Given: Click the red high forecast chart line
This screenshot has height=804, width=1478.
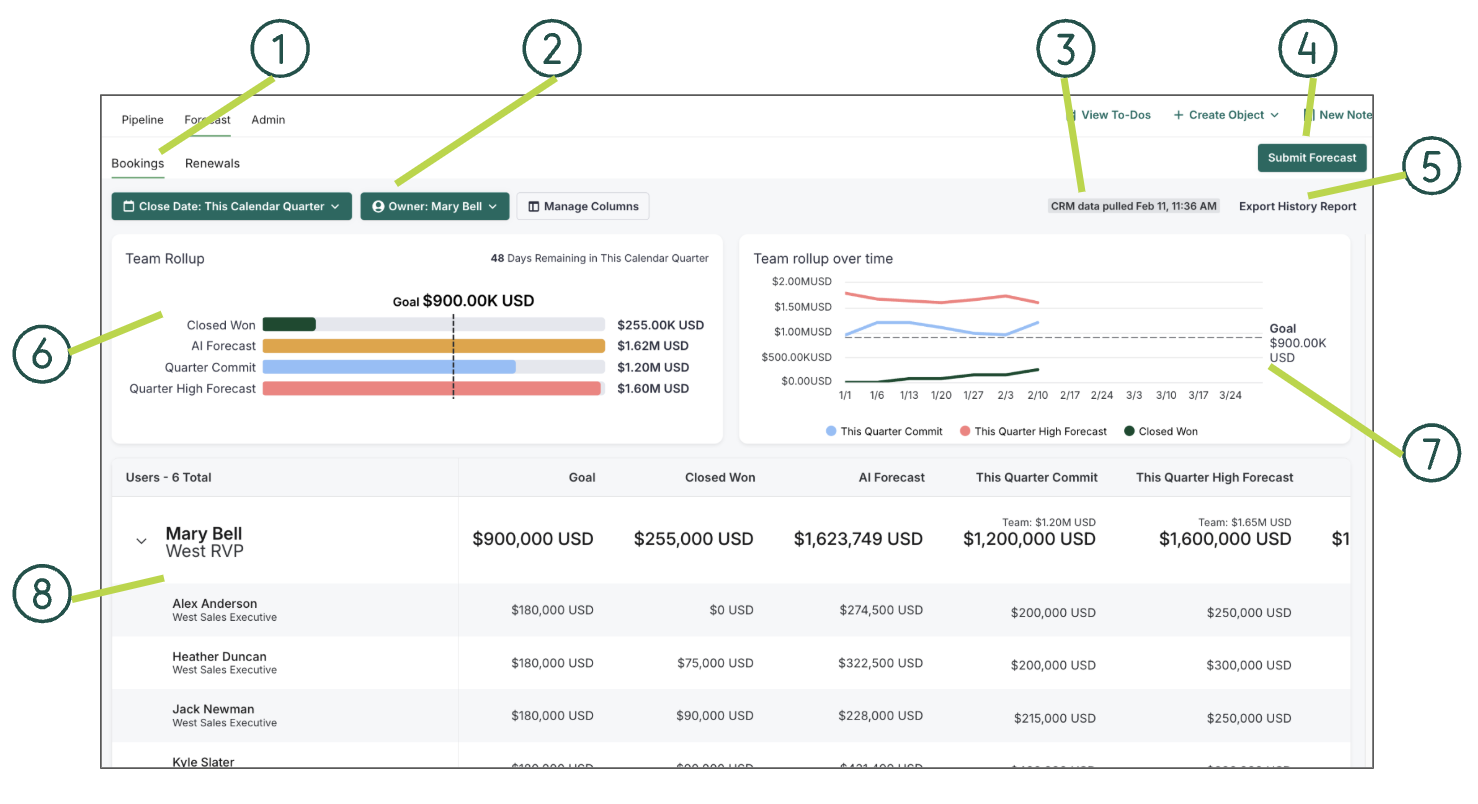Looking at the screenshot, I should click(x=942, y=299).
